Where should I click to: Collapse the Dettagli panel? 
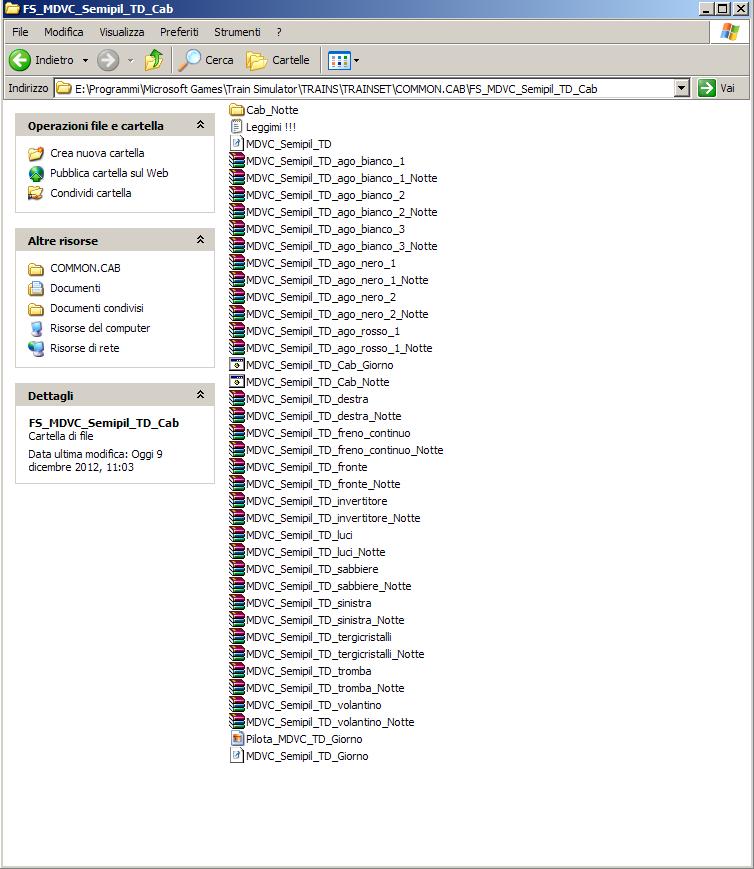tap(201, 395)
